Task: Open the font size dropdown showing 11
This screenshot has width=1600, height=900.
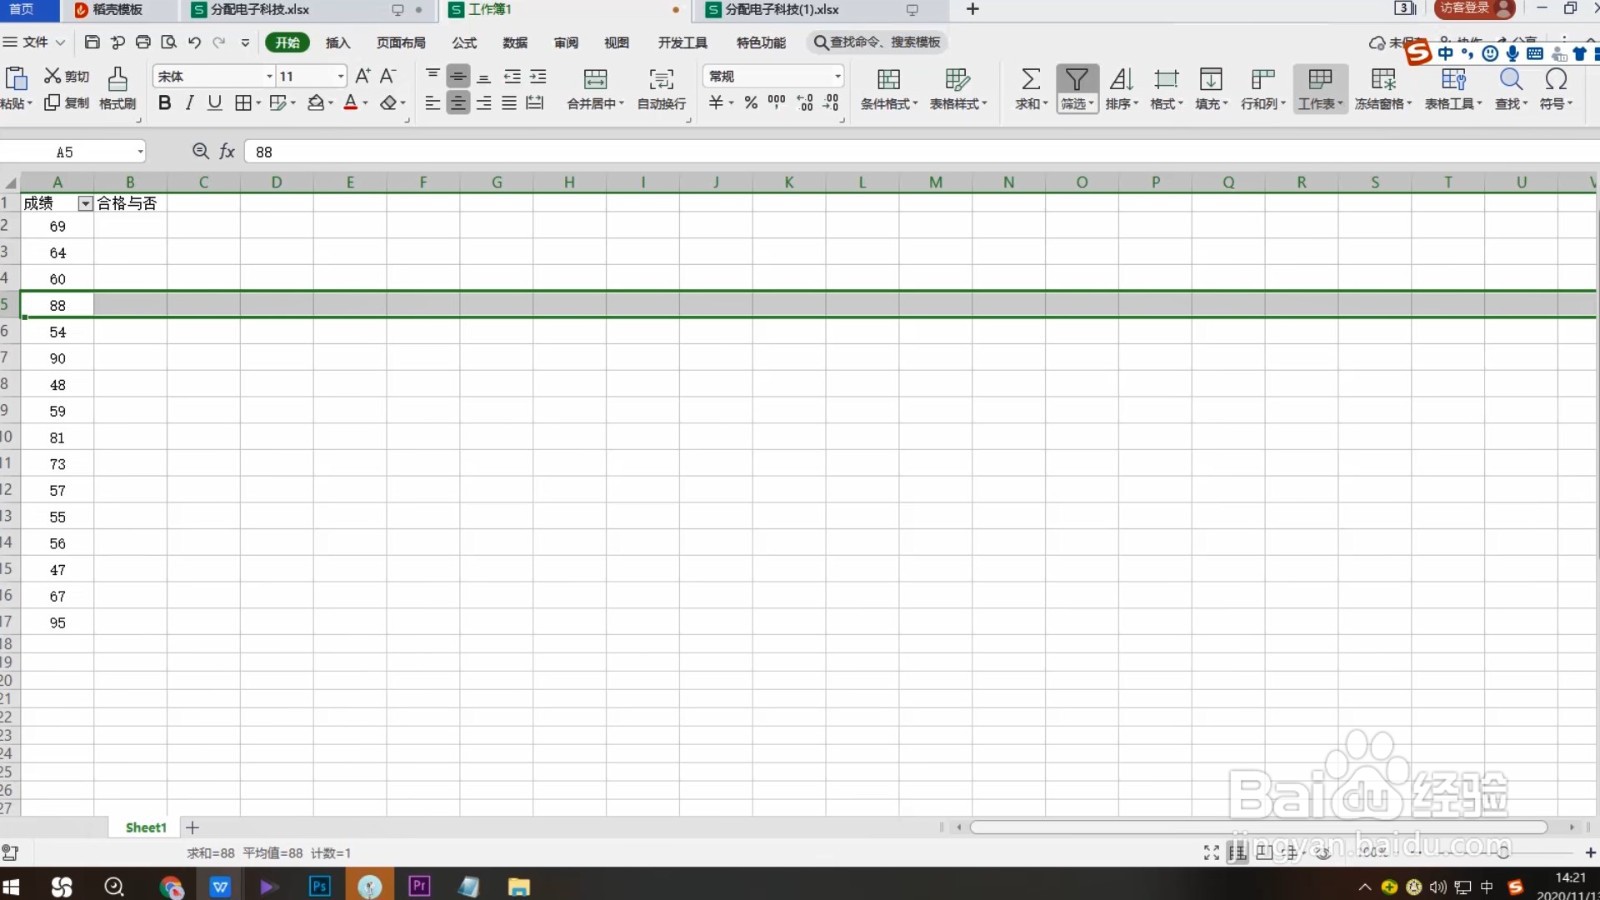Action: (341, 76)
